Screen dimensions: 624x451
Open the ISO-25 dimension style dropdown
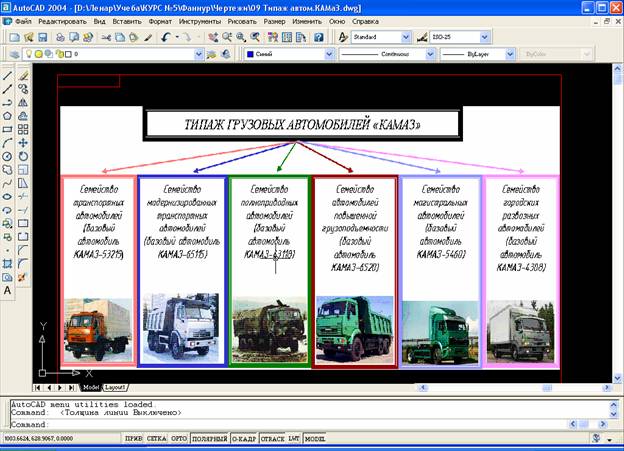(x=484, y=37)
